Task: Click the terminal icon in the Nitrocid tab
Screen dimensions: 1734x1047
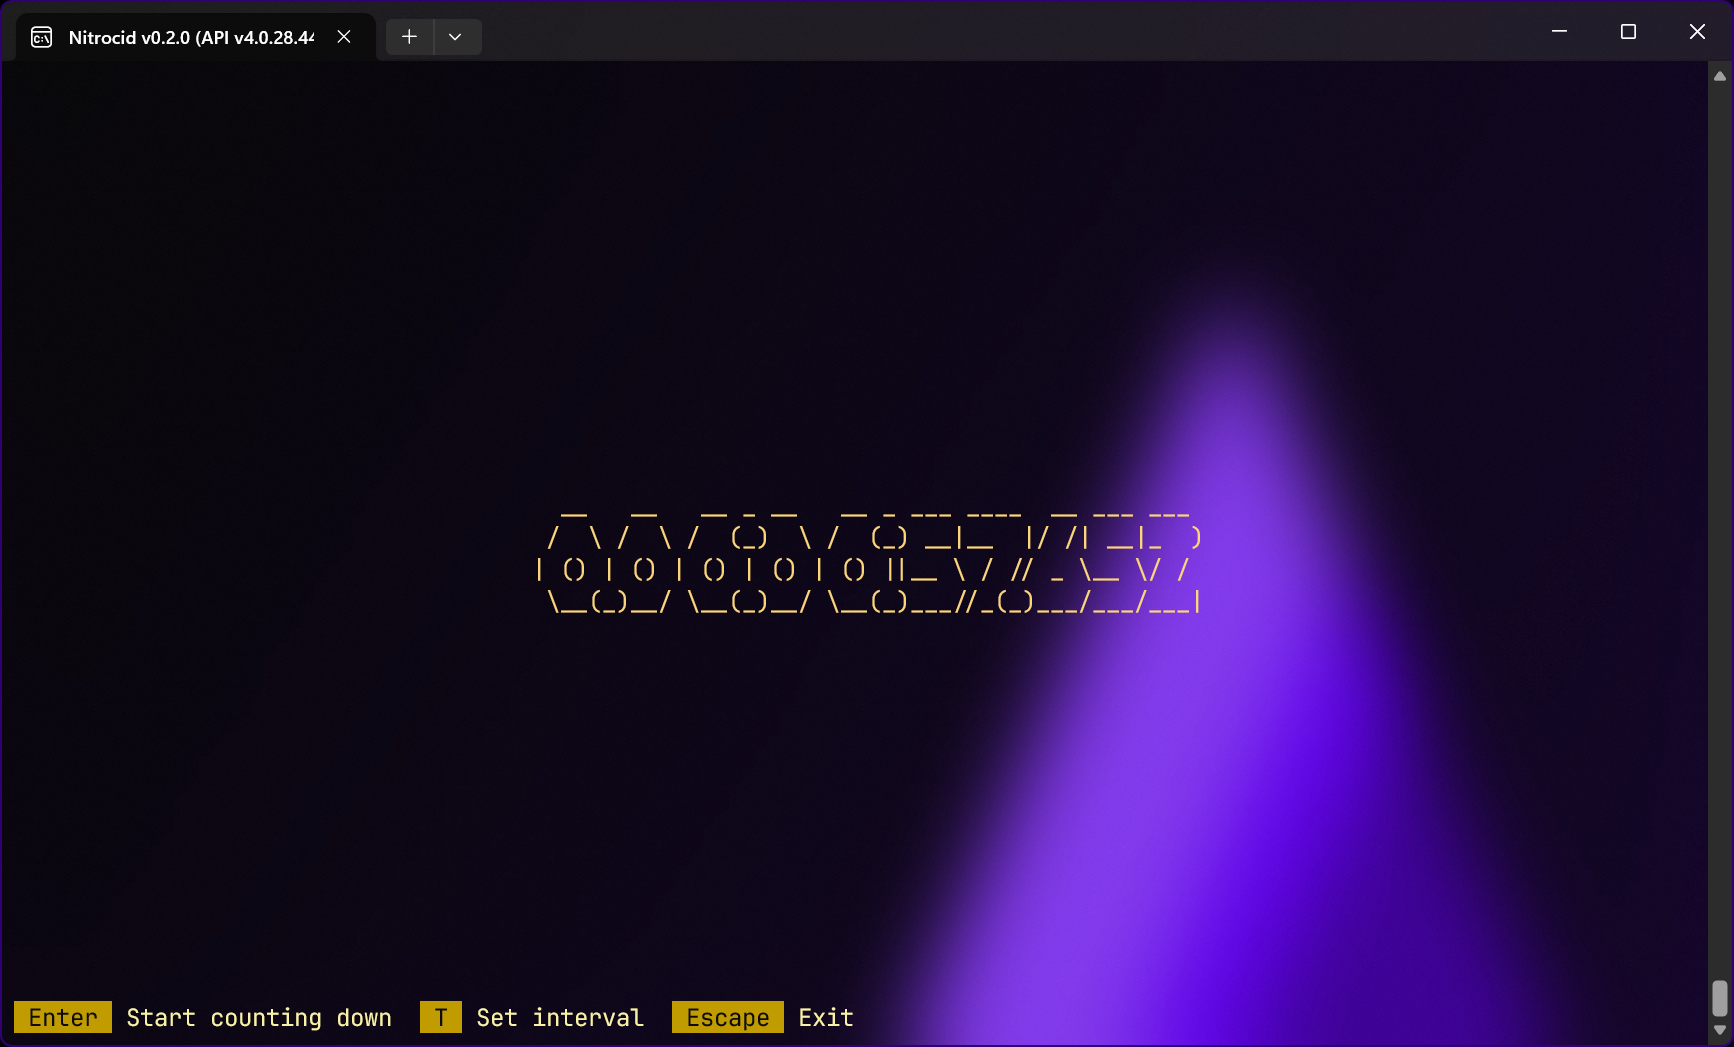Action: coord(41,37)
